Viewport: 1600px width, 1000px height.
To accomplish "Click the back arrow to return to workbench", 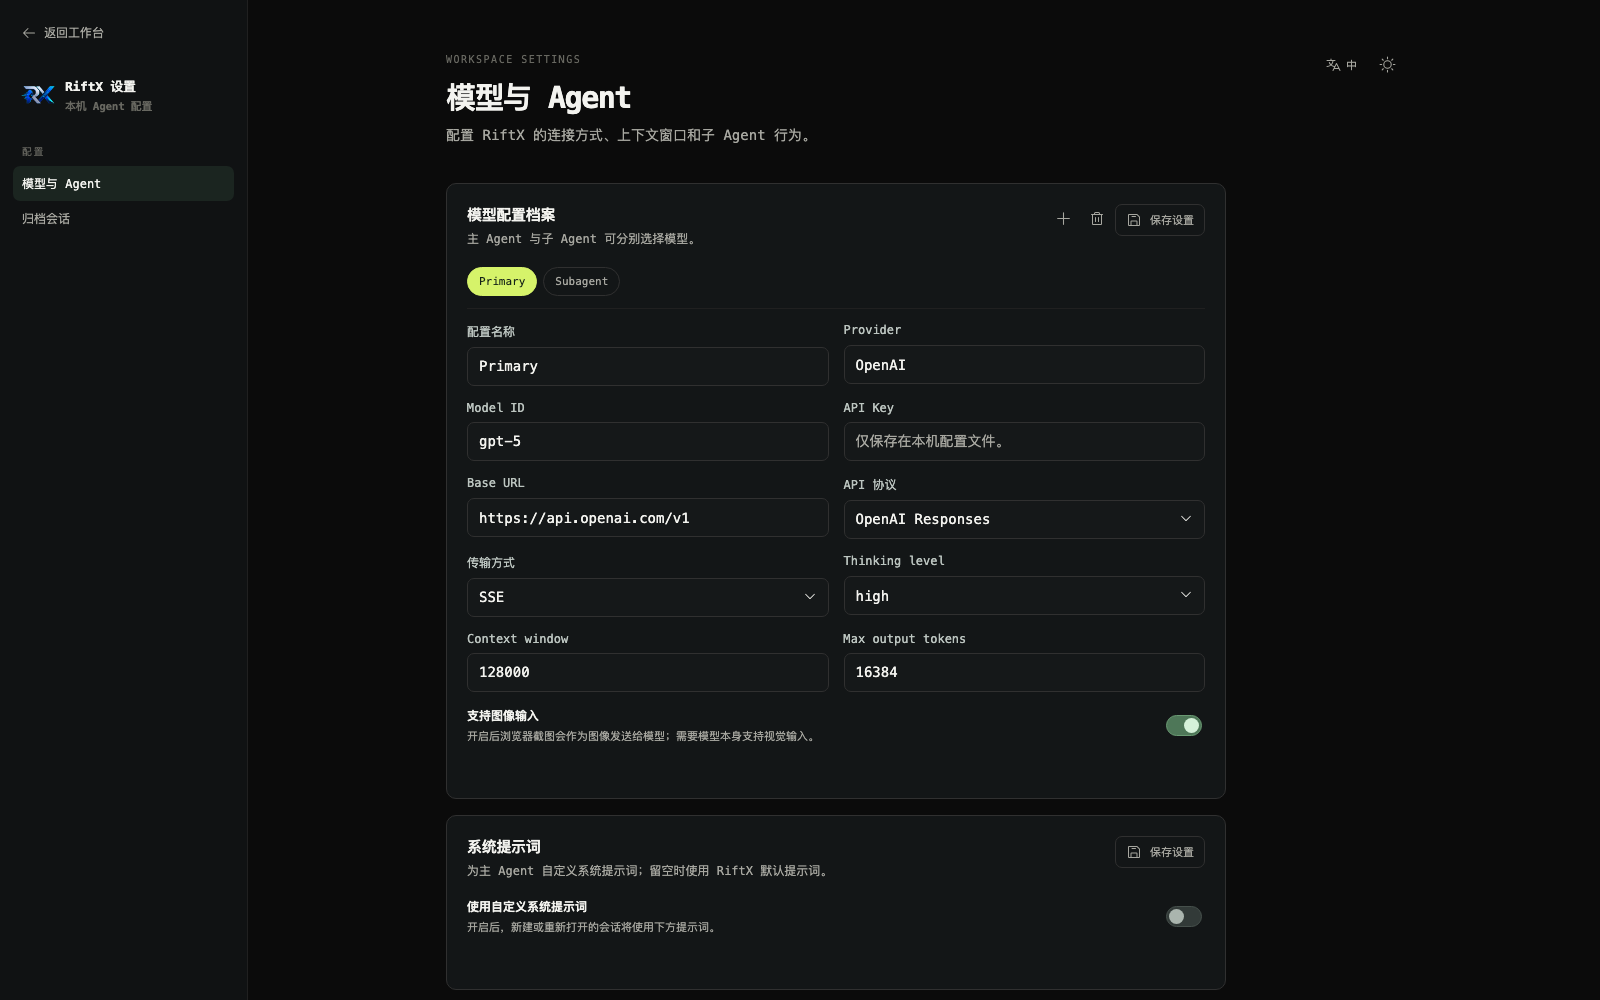I will [29, 33].
